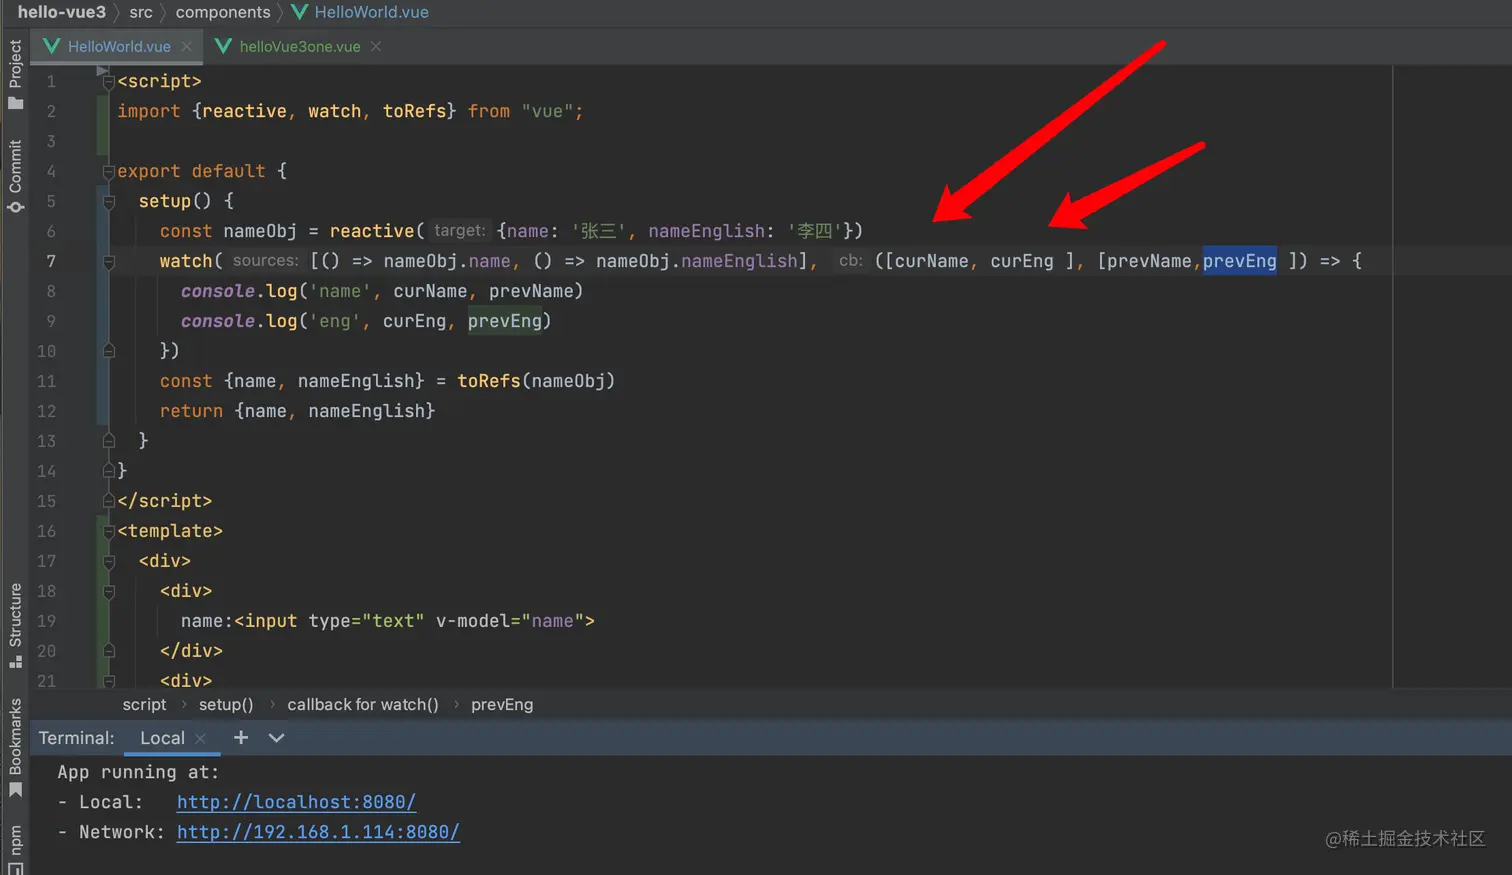The height and width of the screenshot is (875, 1512).
Task: Click components in the navigation bar
Action: (223, 12)
